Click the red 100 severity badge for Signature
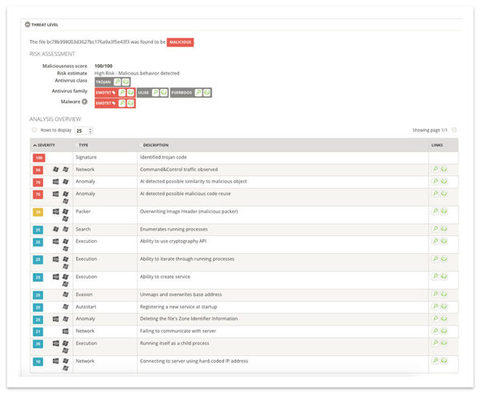This screenshot has width=480, height=393. (x=39, y=158)
